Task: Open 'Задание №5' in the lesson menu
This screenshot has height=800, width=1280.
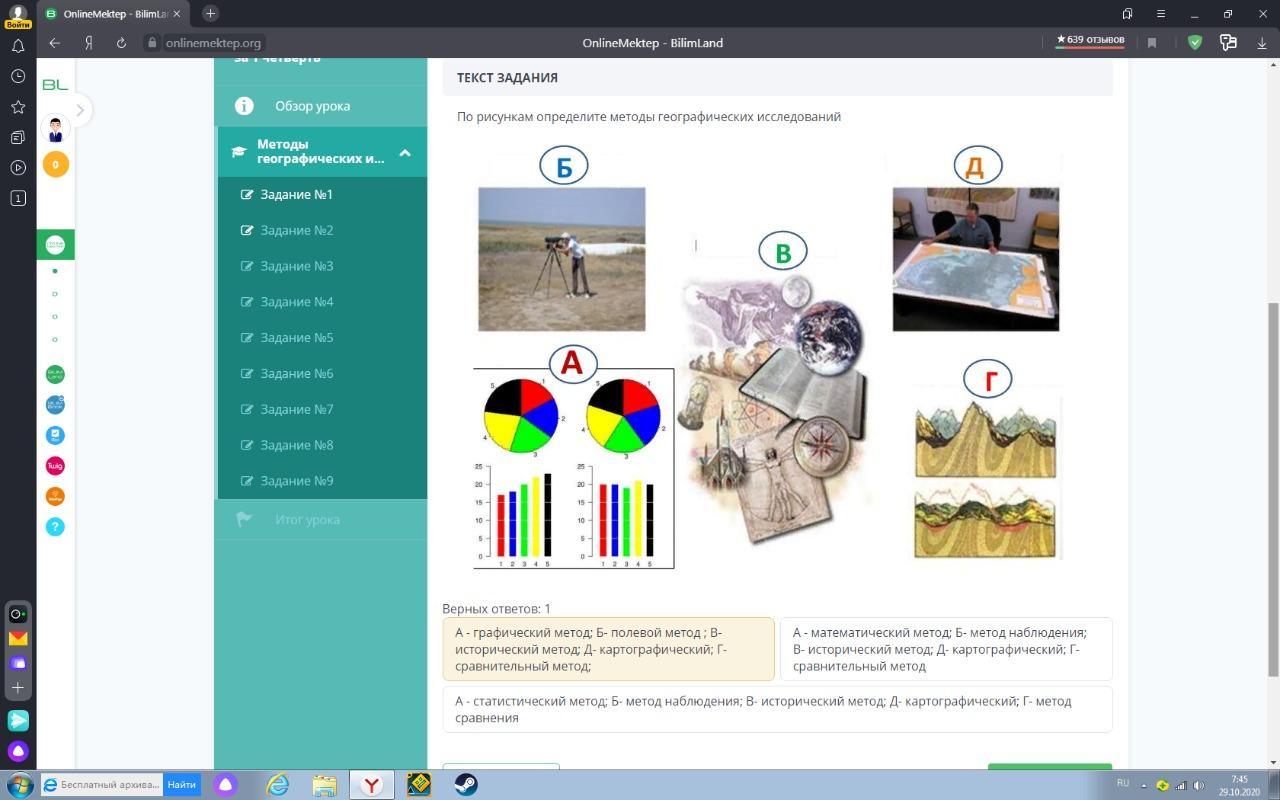Action: pyautogui.click(x=296, y=338)
